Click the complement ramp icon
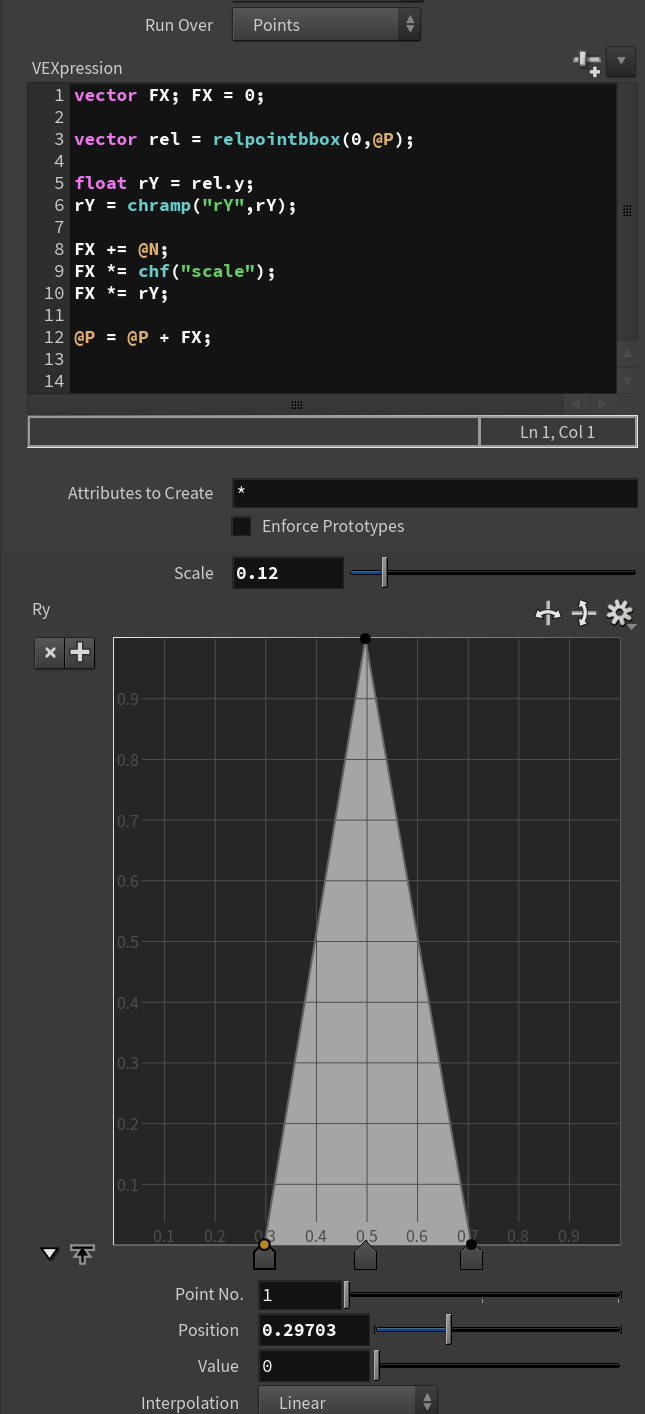The width and height of the screenshot is (645, 1414). click(584, 614)
